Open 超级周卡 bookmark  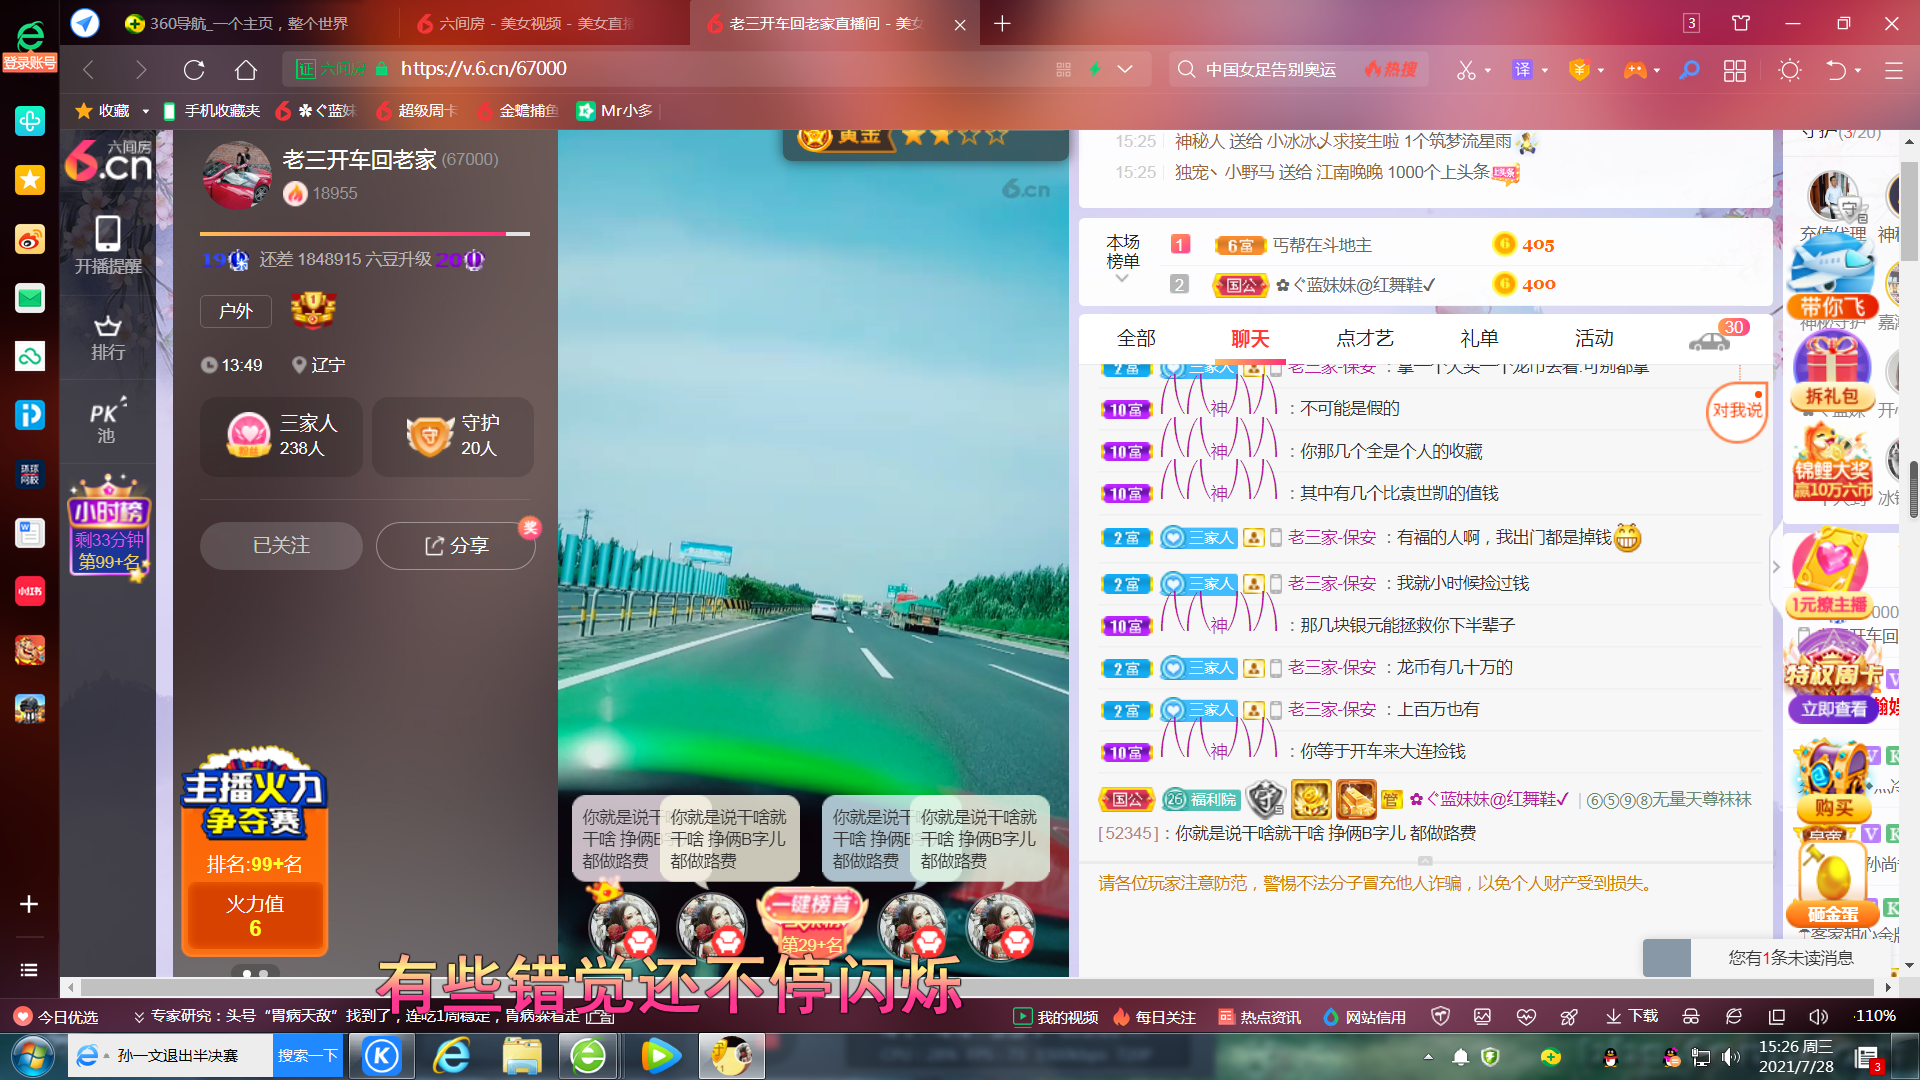pos(416,111)
